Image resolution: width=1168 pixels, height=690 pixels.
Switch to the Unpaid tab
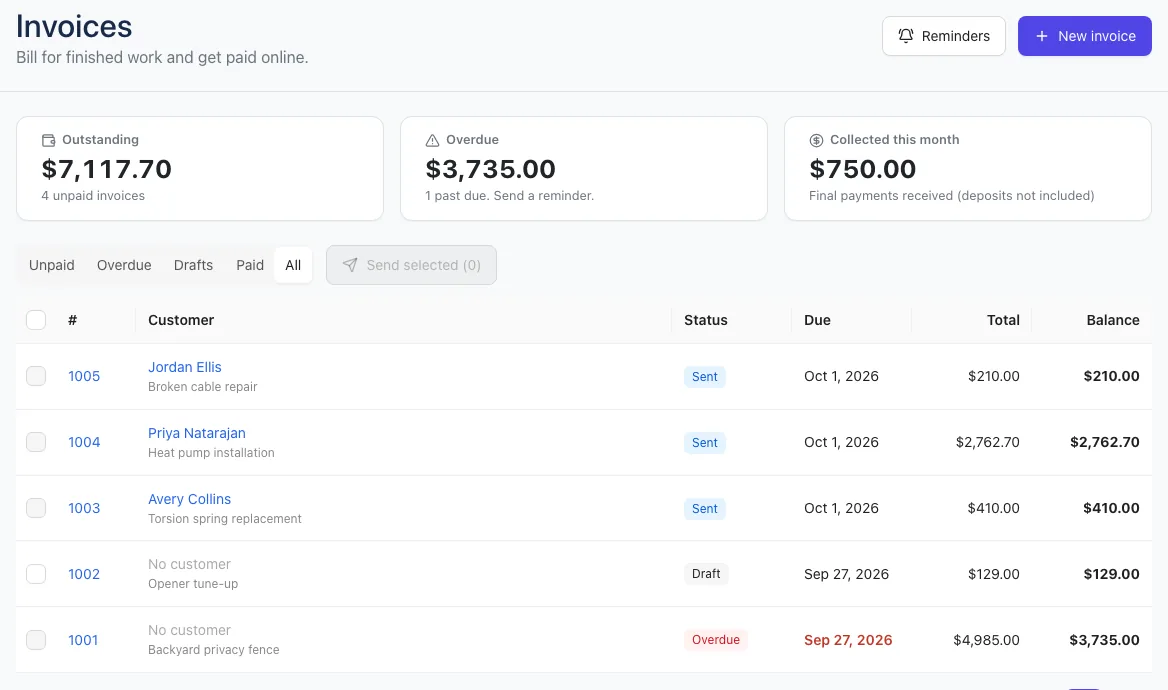coord(51,265)
